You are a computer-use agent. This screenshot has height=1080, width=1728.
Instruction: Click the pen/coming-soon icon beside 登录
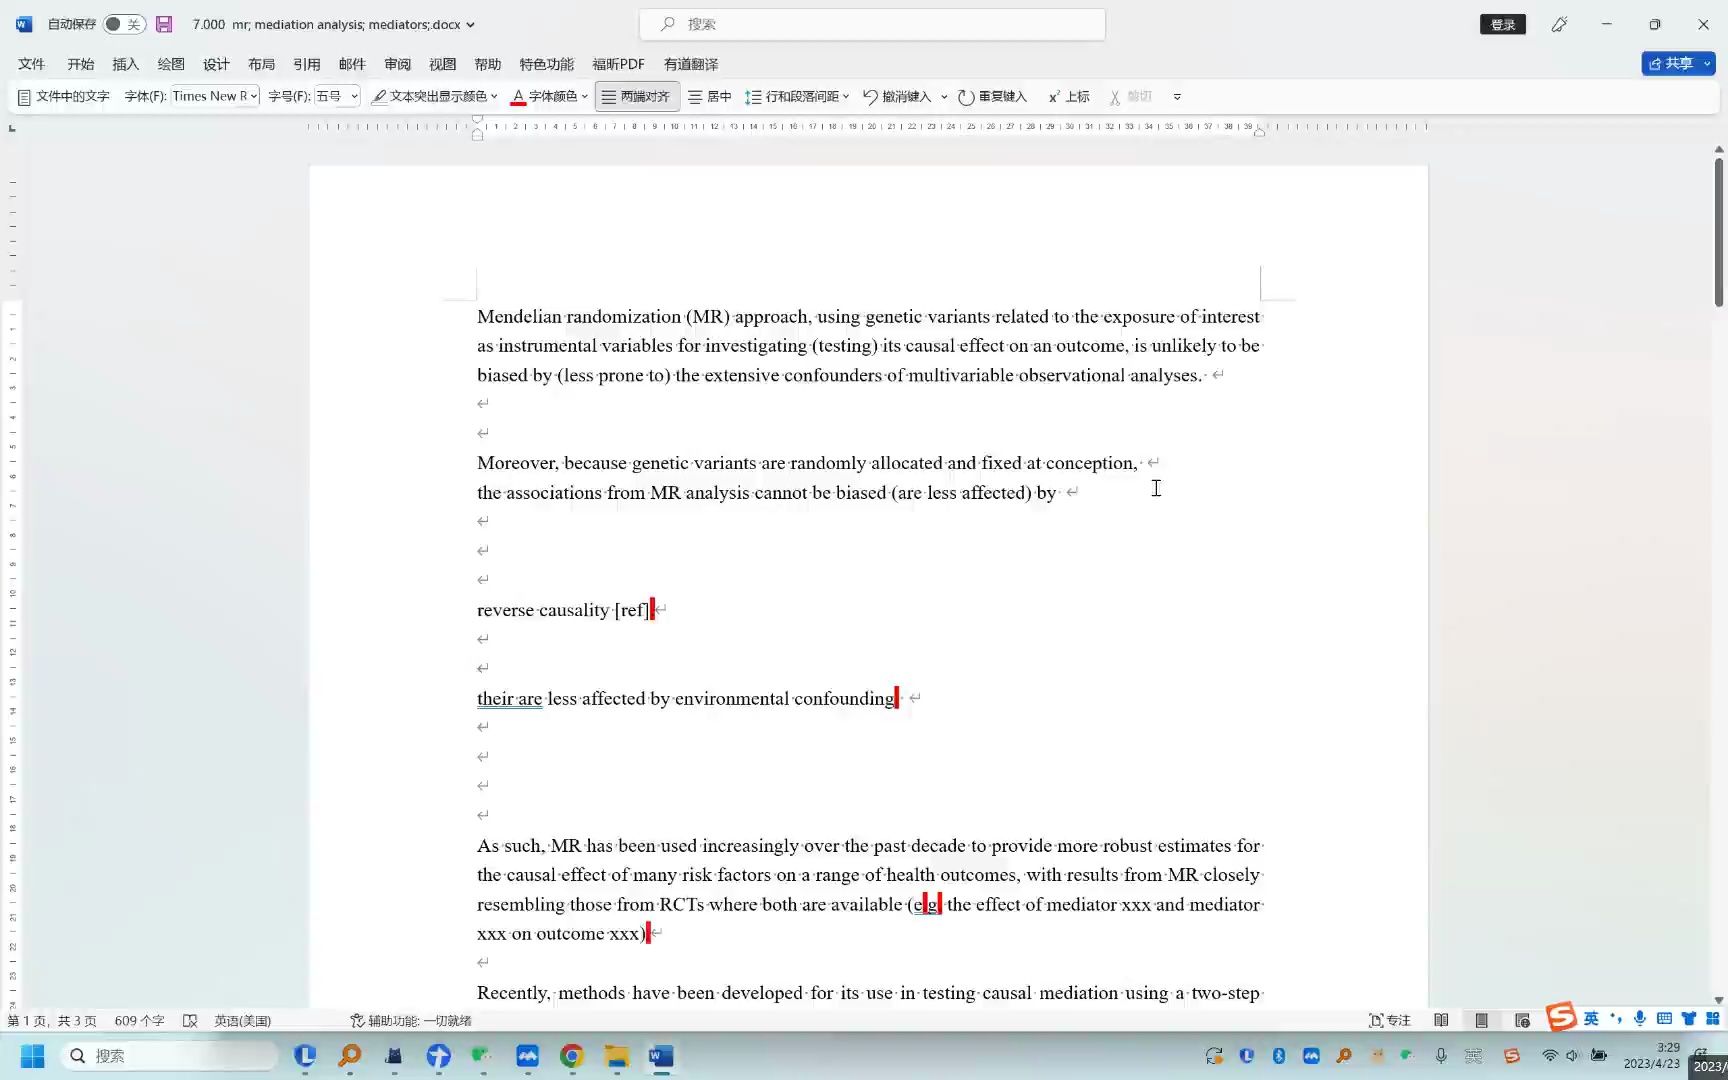1559,24
